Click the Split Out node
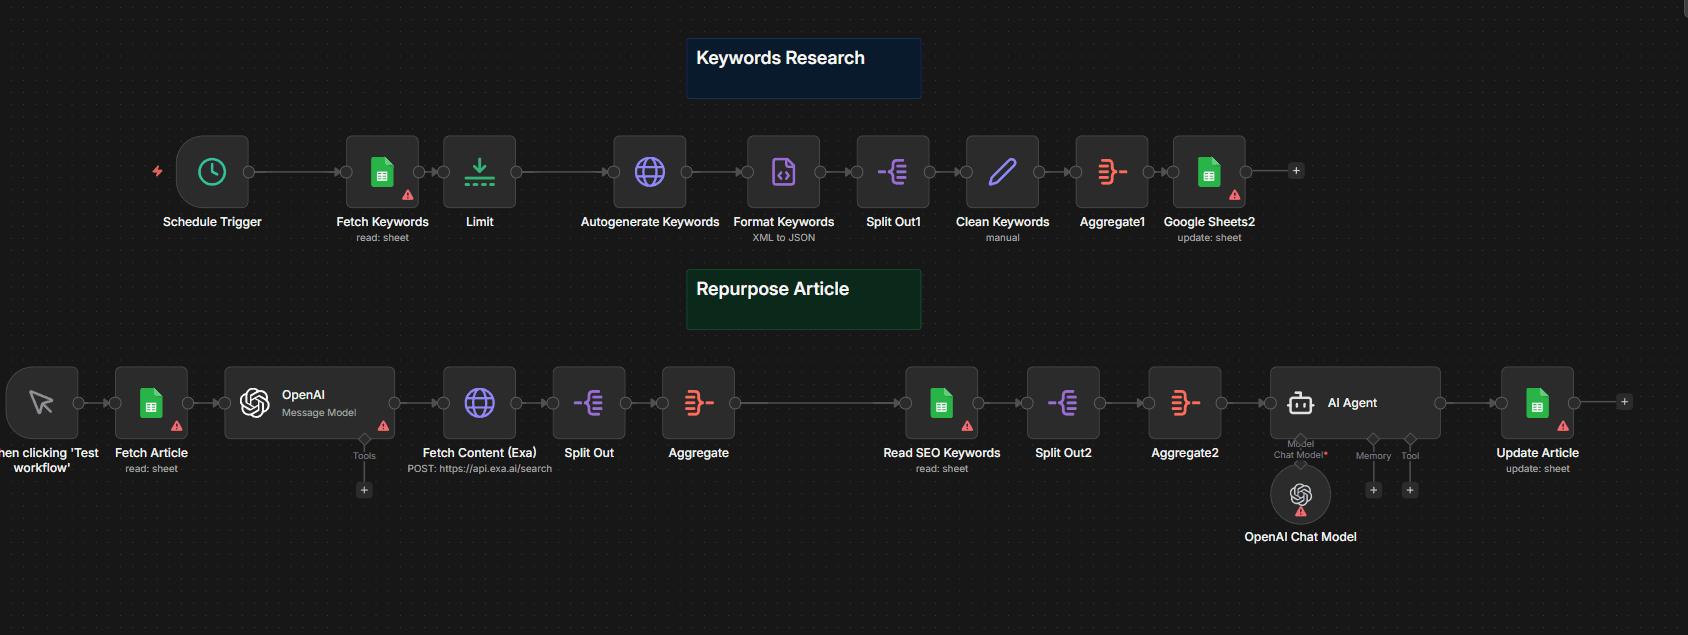Screen dimensions: 1688x635 [589, 403]
